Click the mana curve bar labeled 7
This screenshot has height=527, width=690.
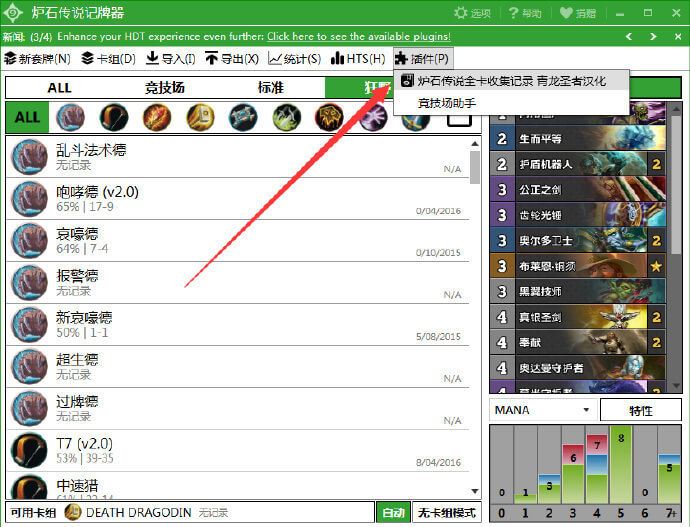tap(597, 469)
